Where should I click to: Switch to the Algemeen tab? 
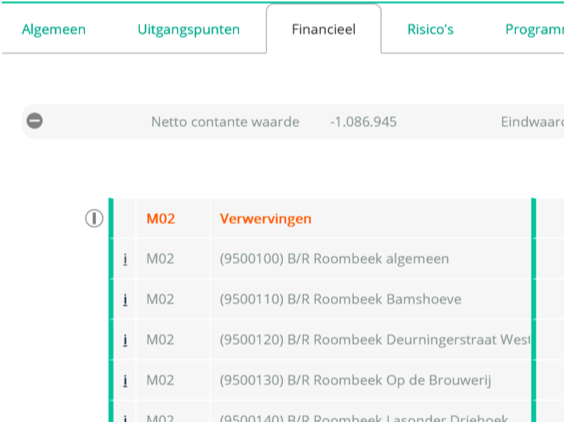54,30
